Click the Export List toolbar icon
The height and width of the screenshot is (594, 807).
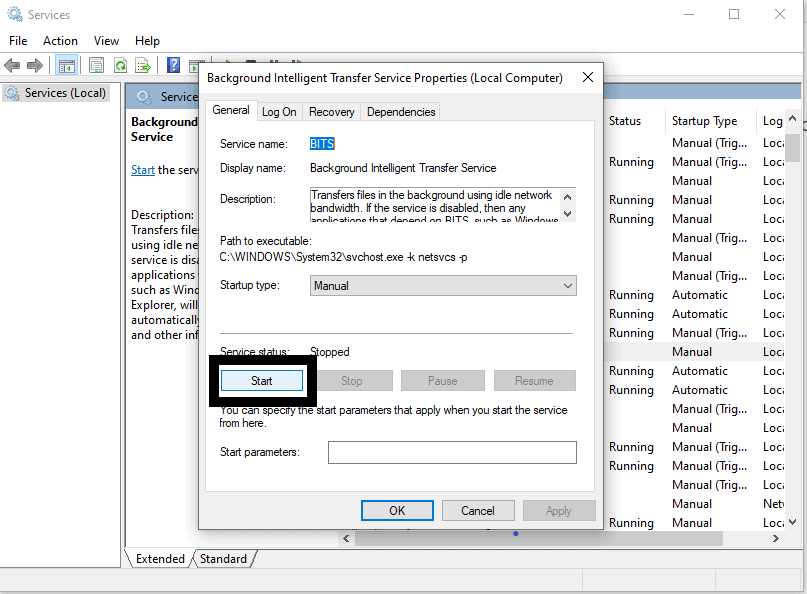[x=143, y=65]
